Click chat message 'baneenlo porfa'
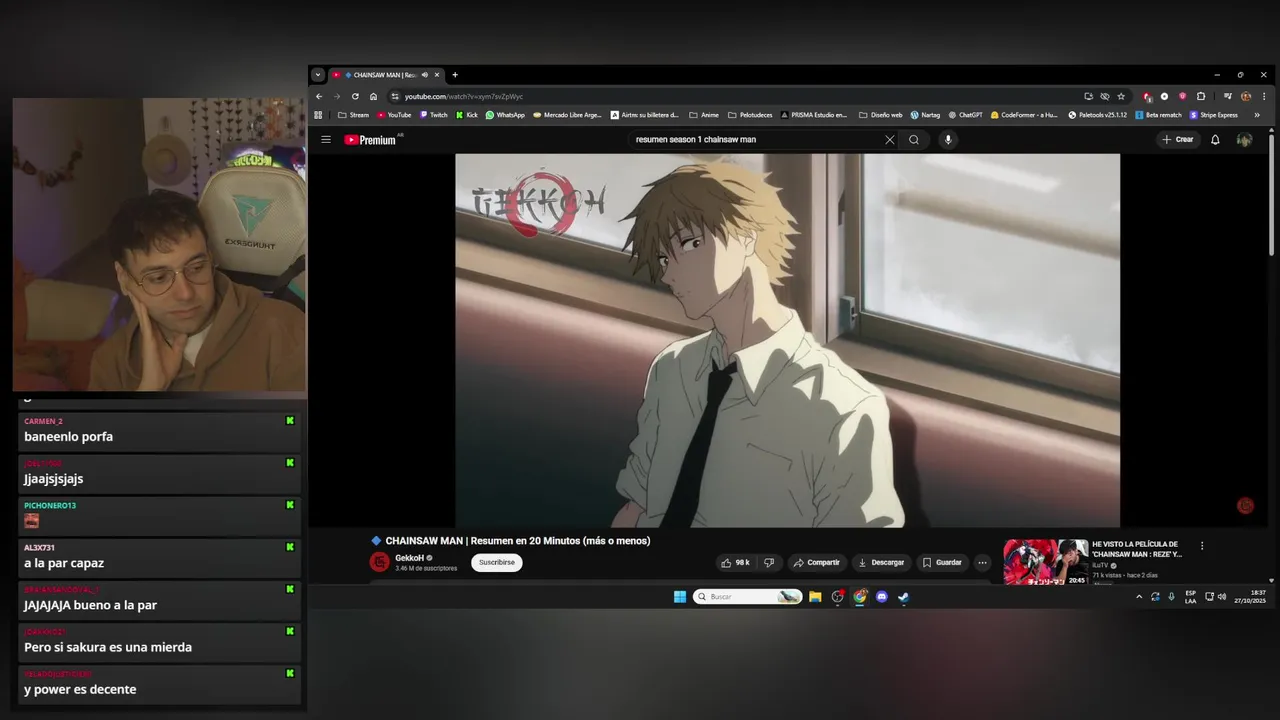The width and height of the screenshot is (1280, 720). 68,437
